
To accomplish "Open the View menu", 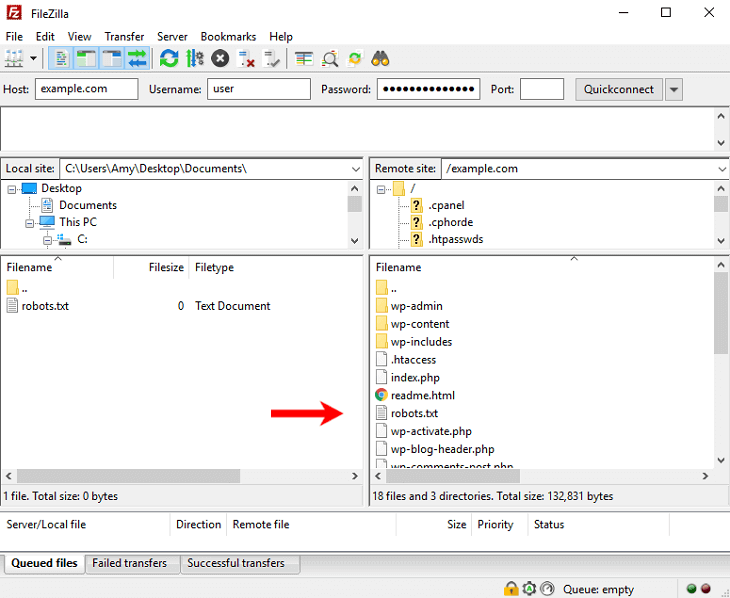I will click(79, 36).
